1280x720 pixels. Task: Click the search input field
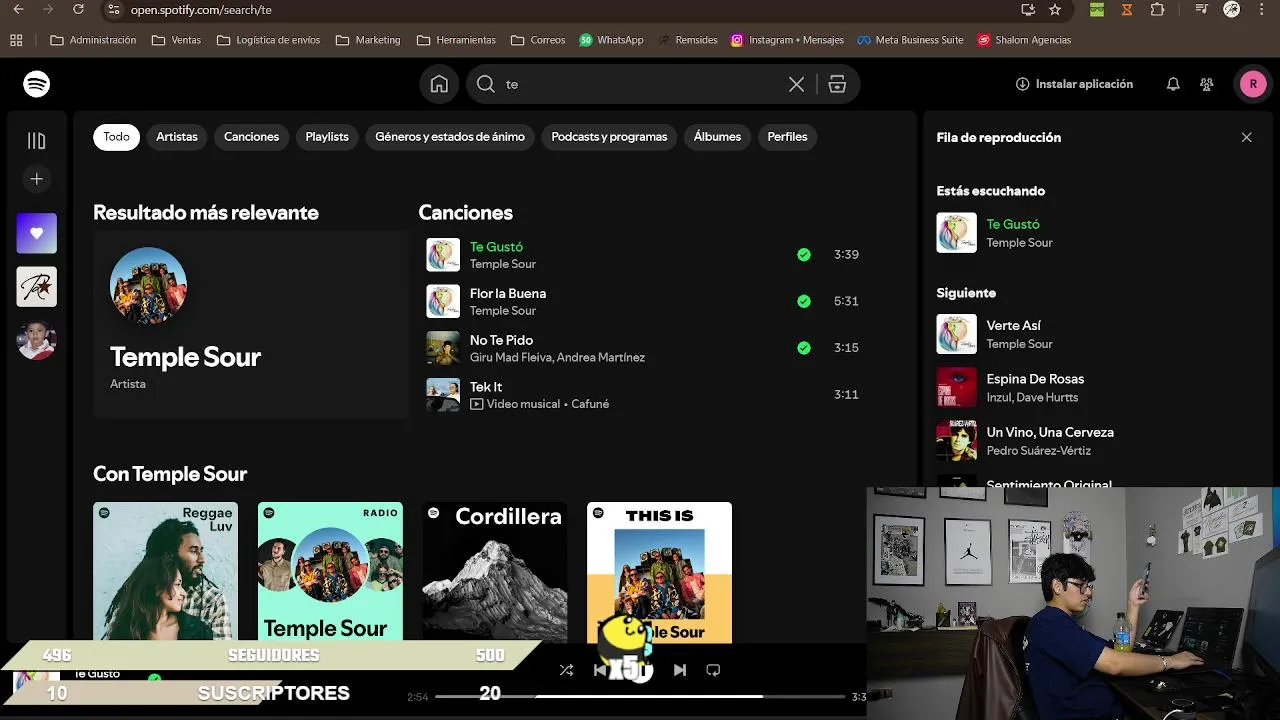pyautogui.click(x=640, y=85)
